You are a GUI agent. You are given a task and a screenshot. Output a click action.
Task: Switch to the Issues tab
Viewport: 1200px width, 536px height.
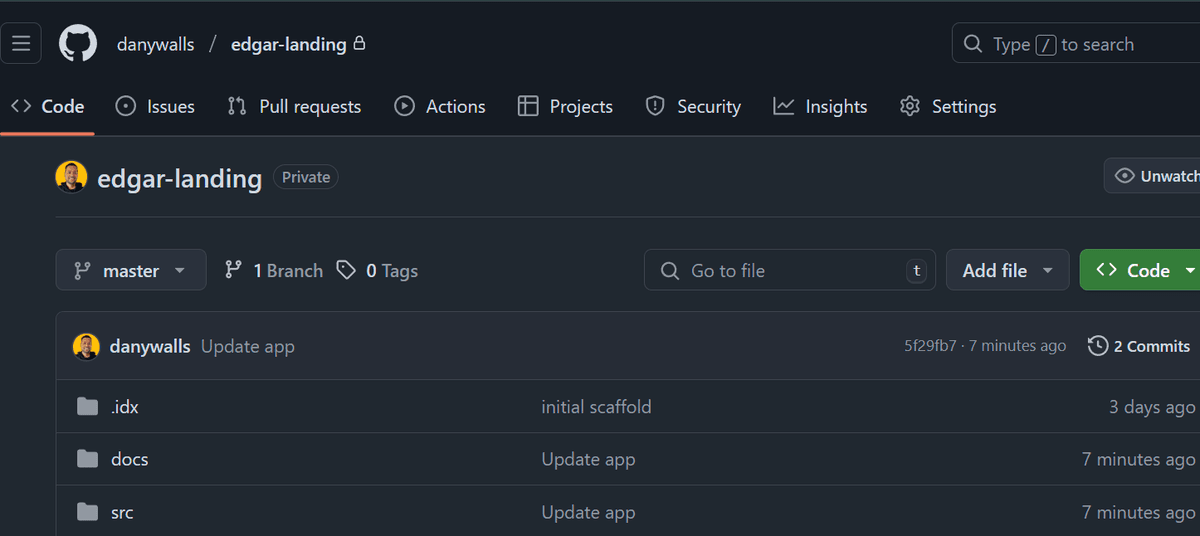(155, 106)
